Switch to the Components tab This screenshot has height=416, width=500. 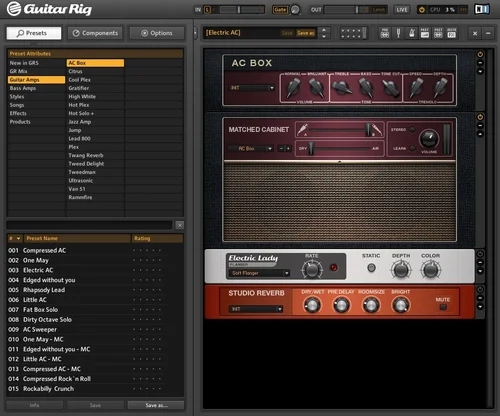(x=95, y=33)
